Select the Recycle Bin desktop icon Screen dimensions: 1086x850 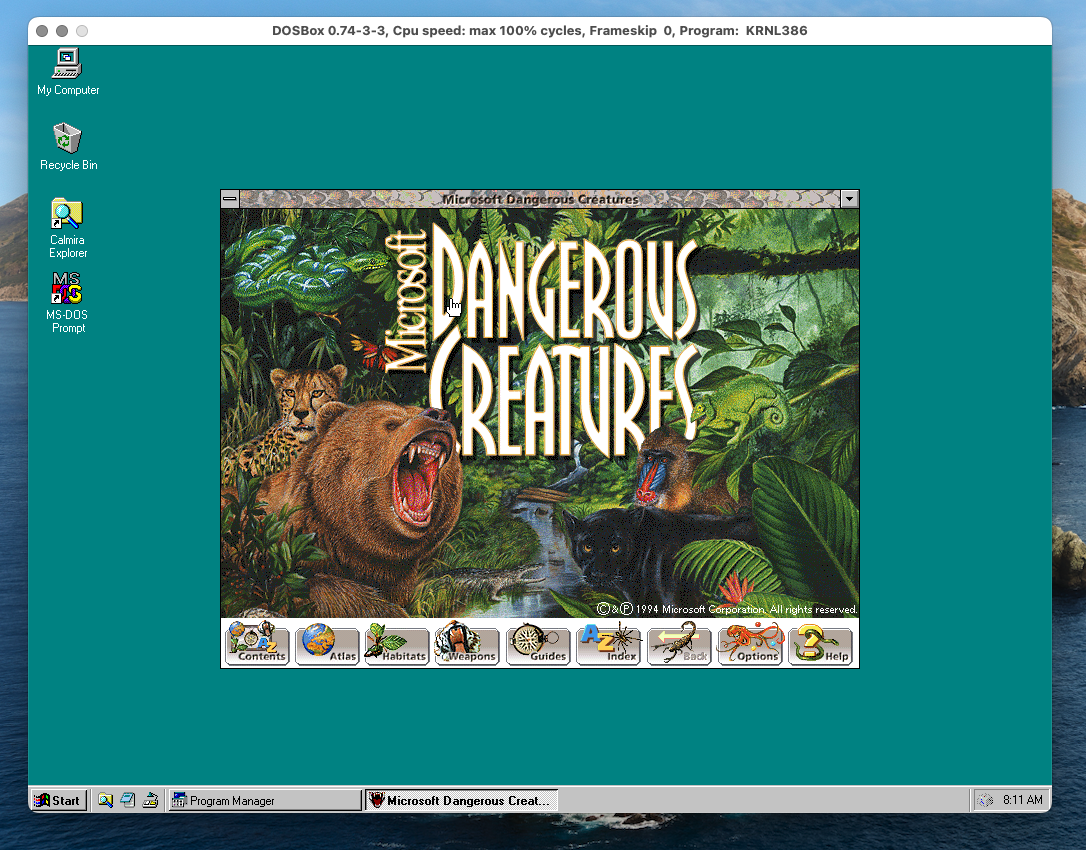(x=68, y=147)
